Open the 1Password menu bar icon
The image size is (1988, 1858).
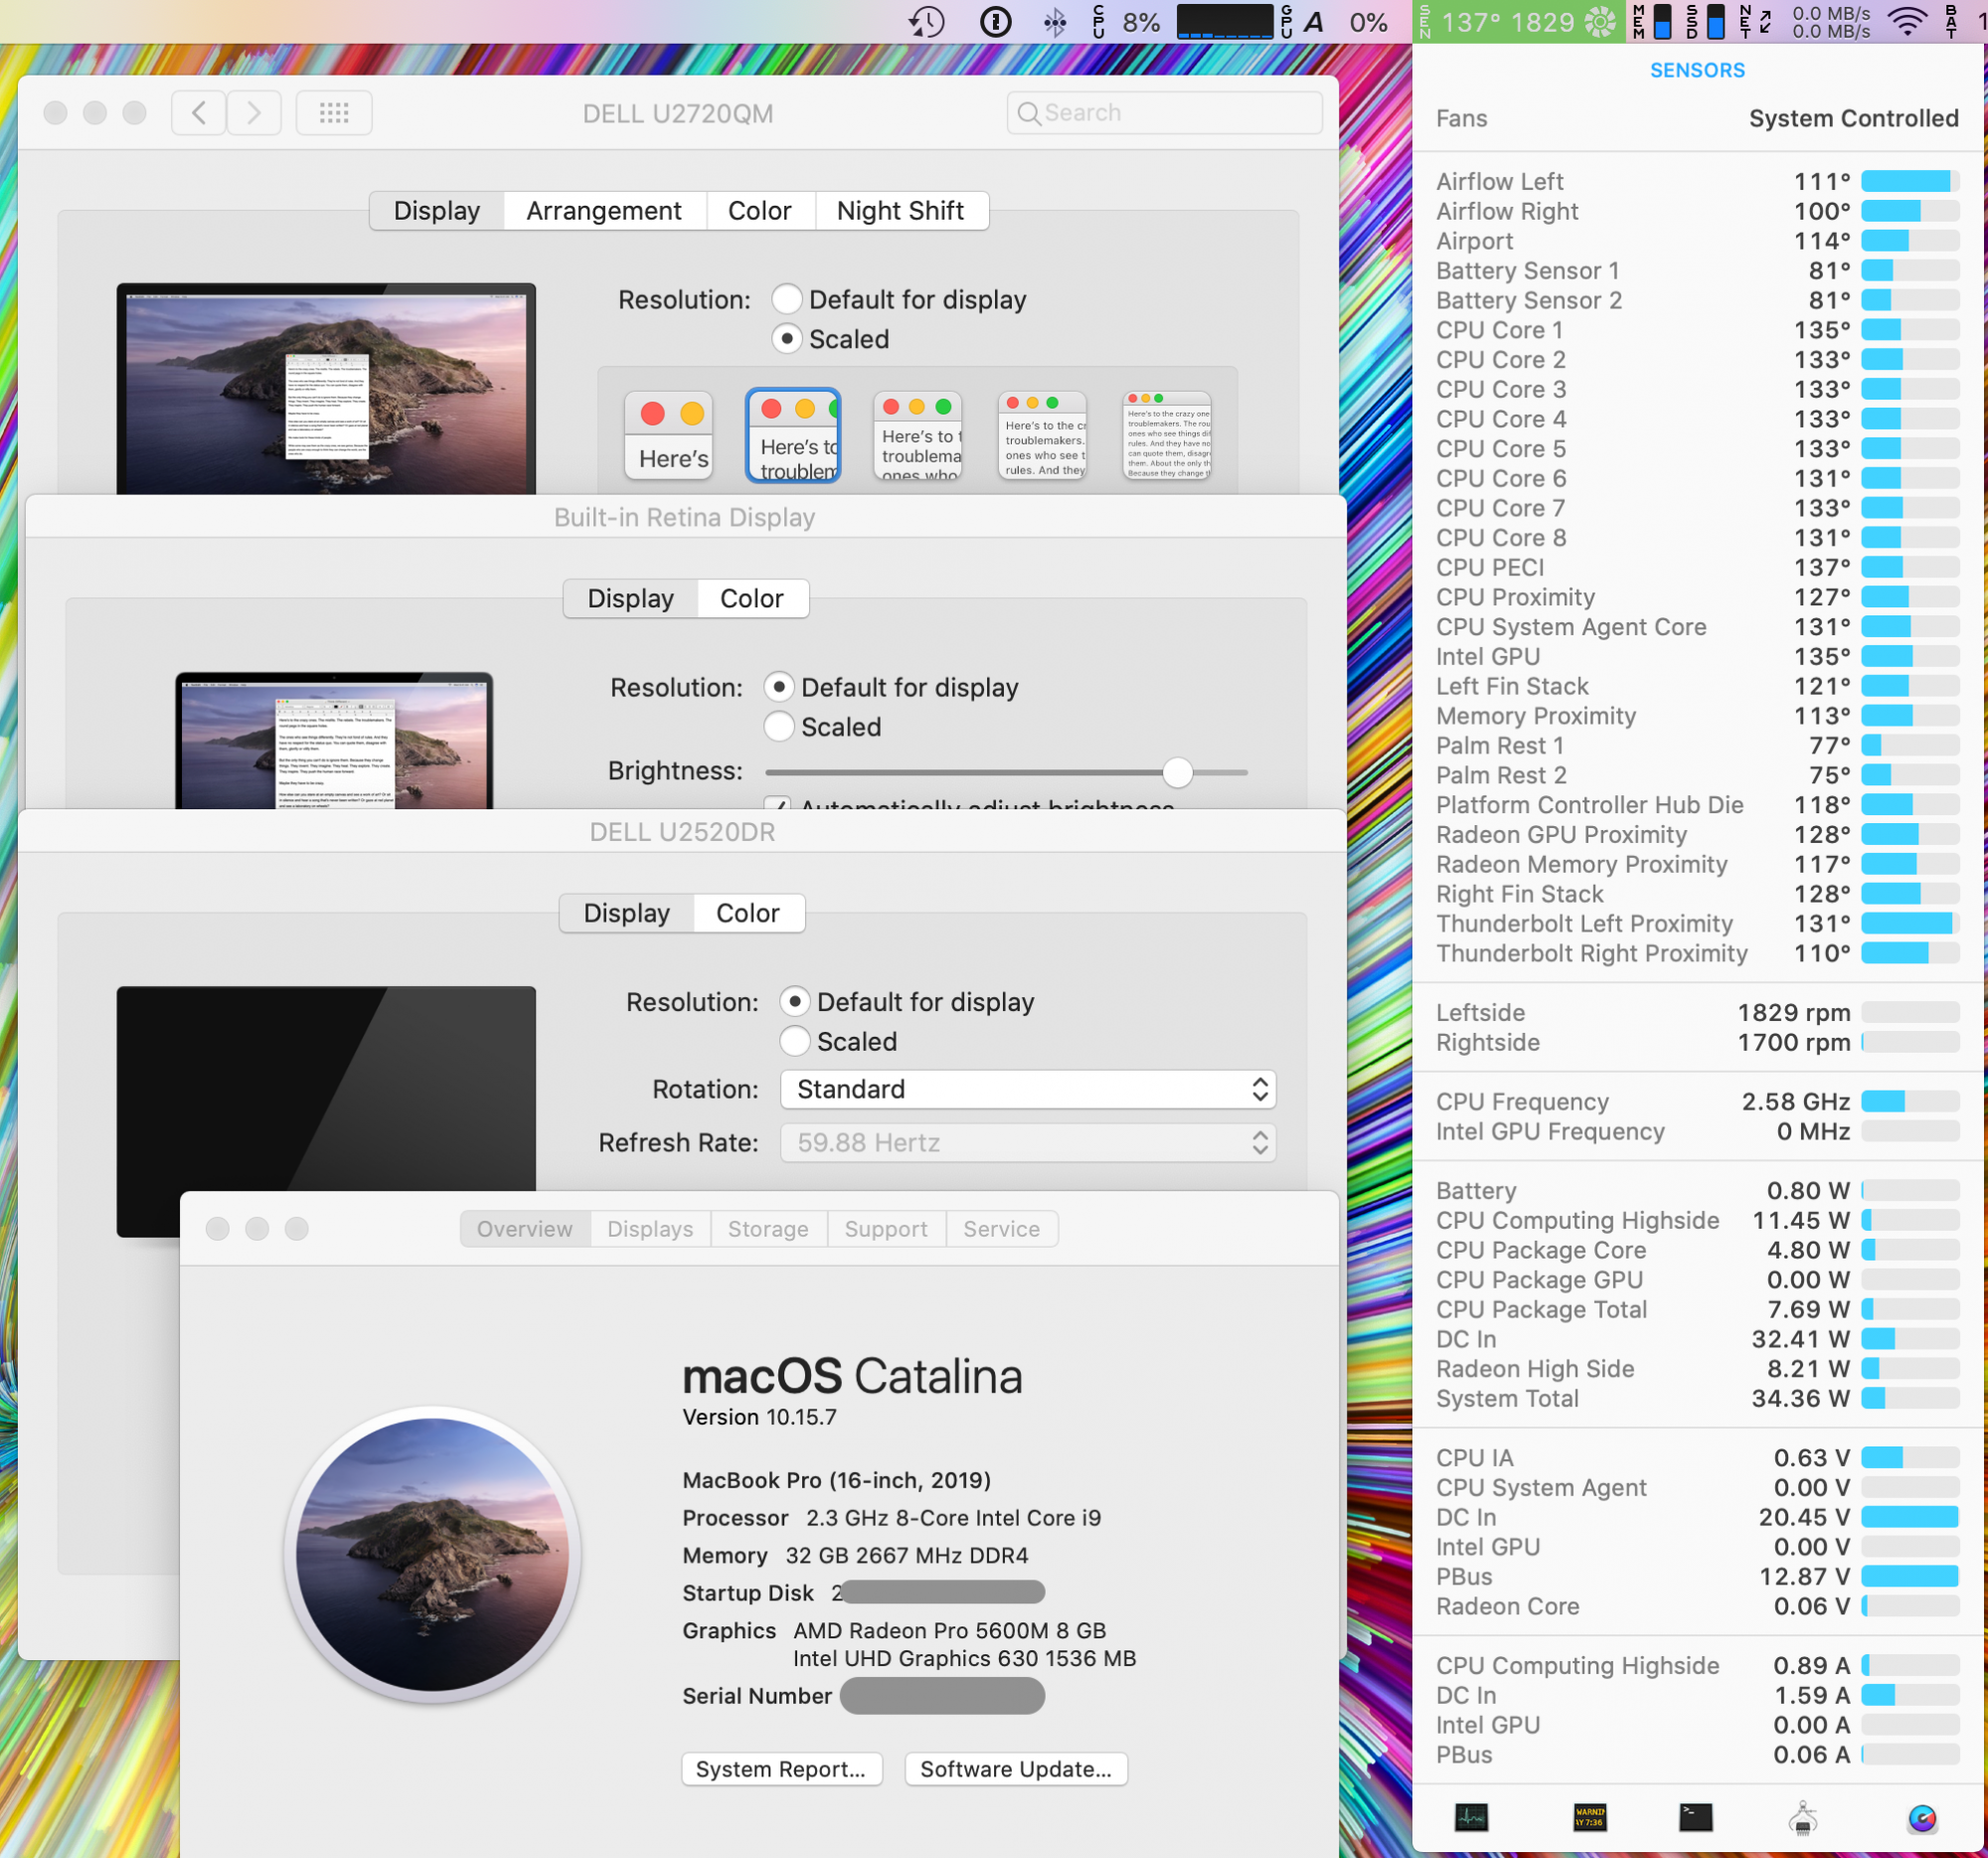995,22
